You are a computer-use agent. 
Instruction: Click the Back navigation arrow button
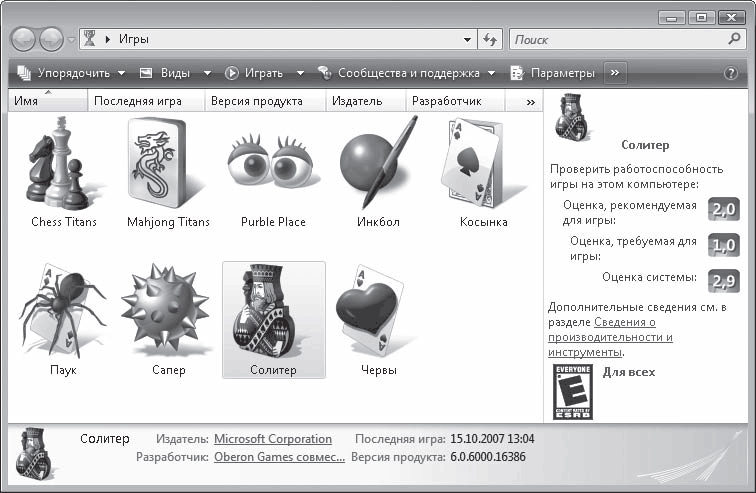(x=25, y=39)
